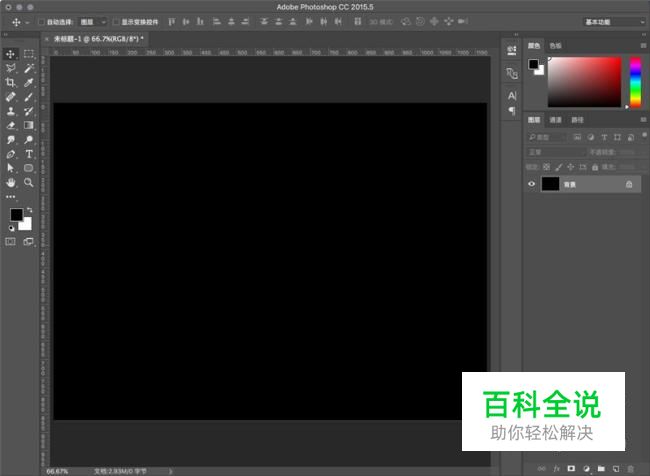The width and height of the screenshot is (650, 476).
Task: Select the Crop tool
Action: tap(10, 83)
